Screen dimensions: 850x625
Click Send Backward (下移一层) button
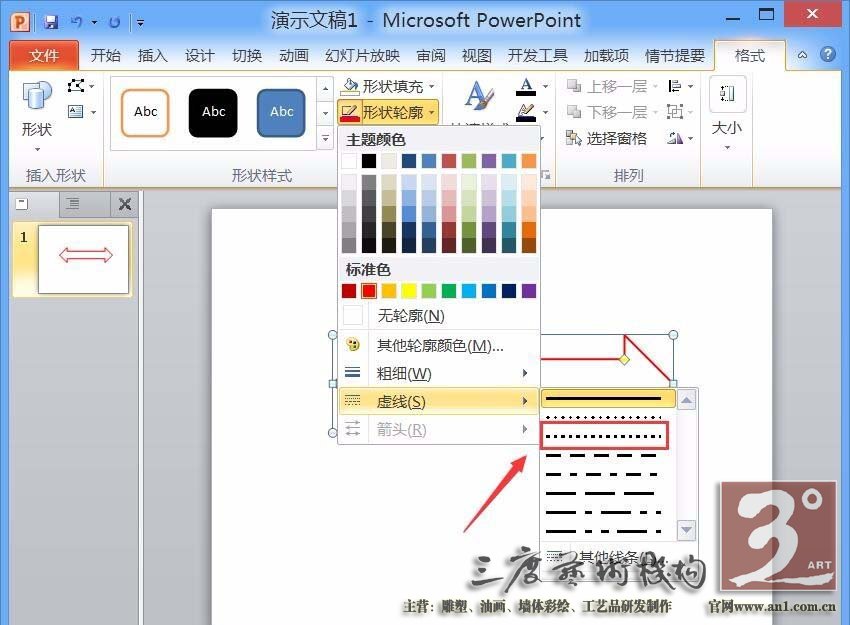[x=606, y=112]
